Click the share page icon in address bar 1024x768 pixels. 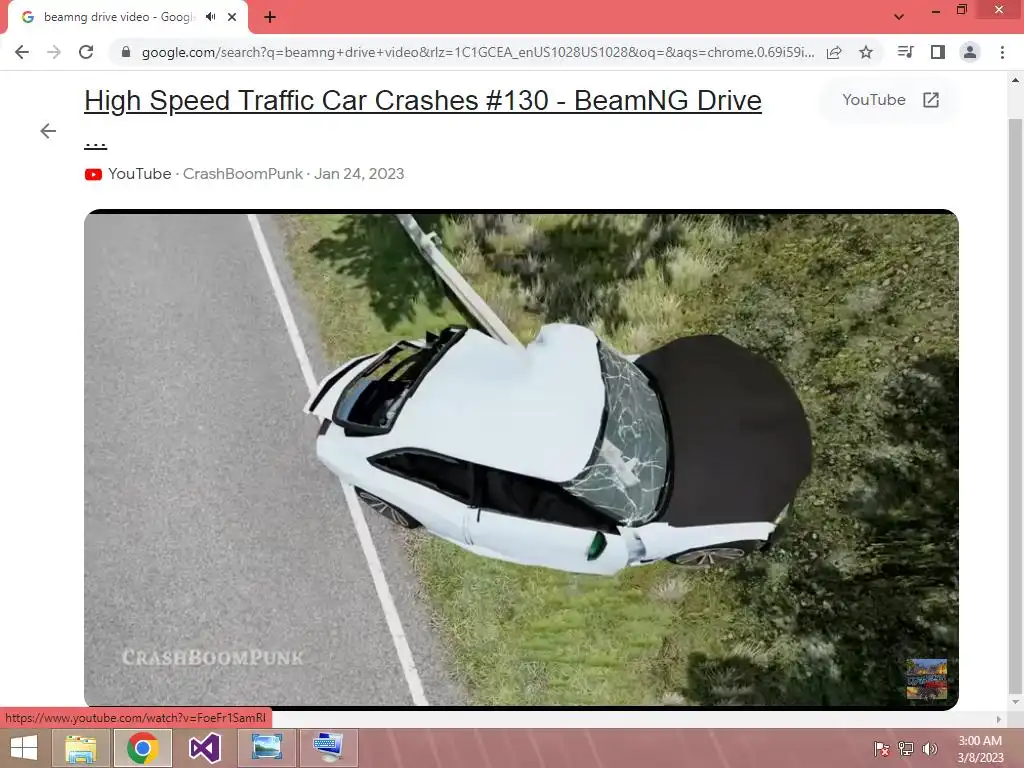coord(834,52)
